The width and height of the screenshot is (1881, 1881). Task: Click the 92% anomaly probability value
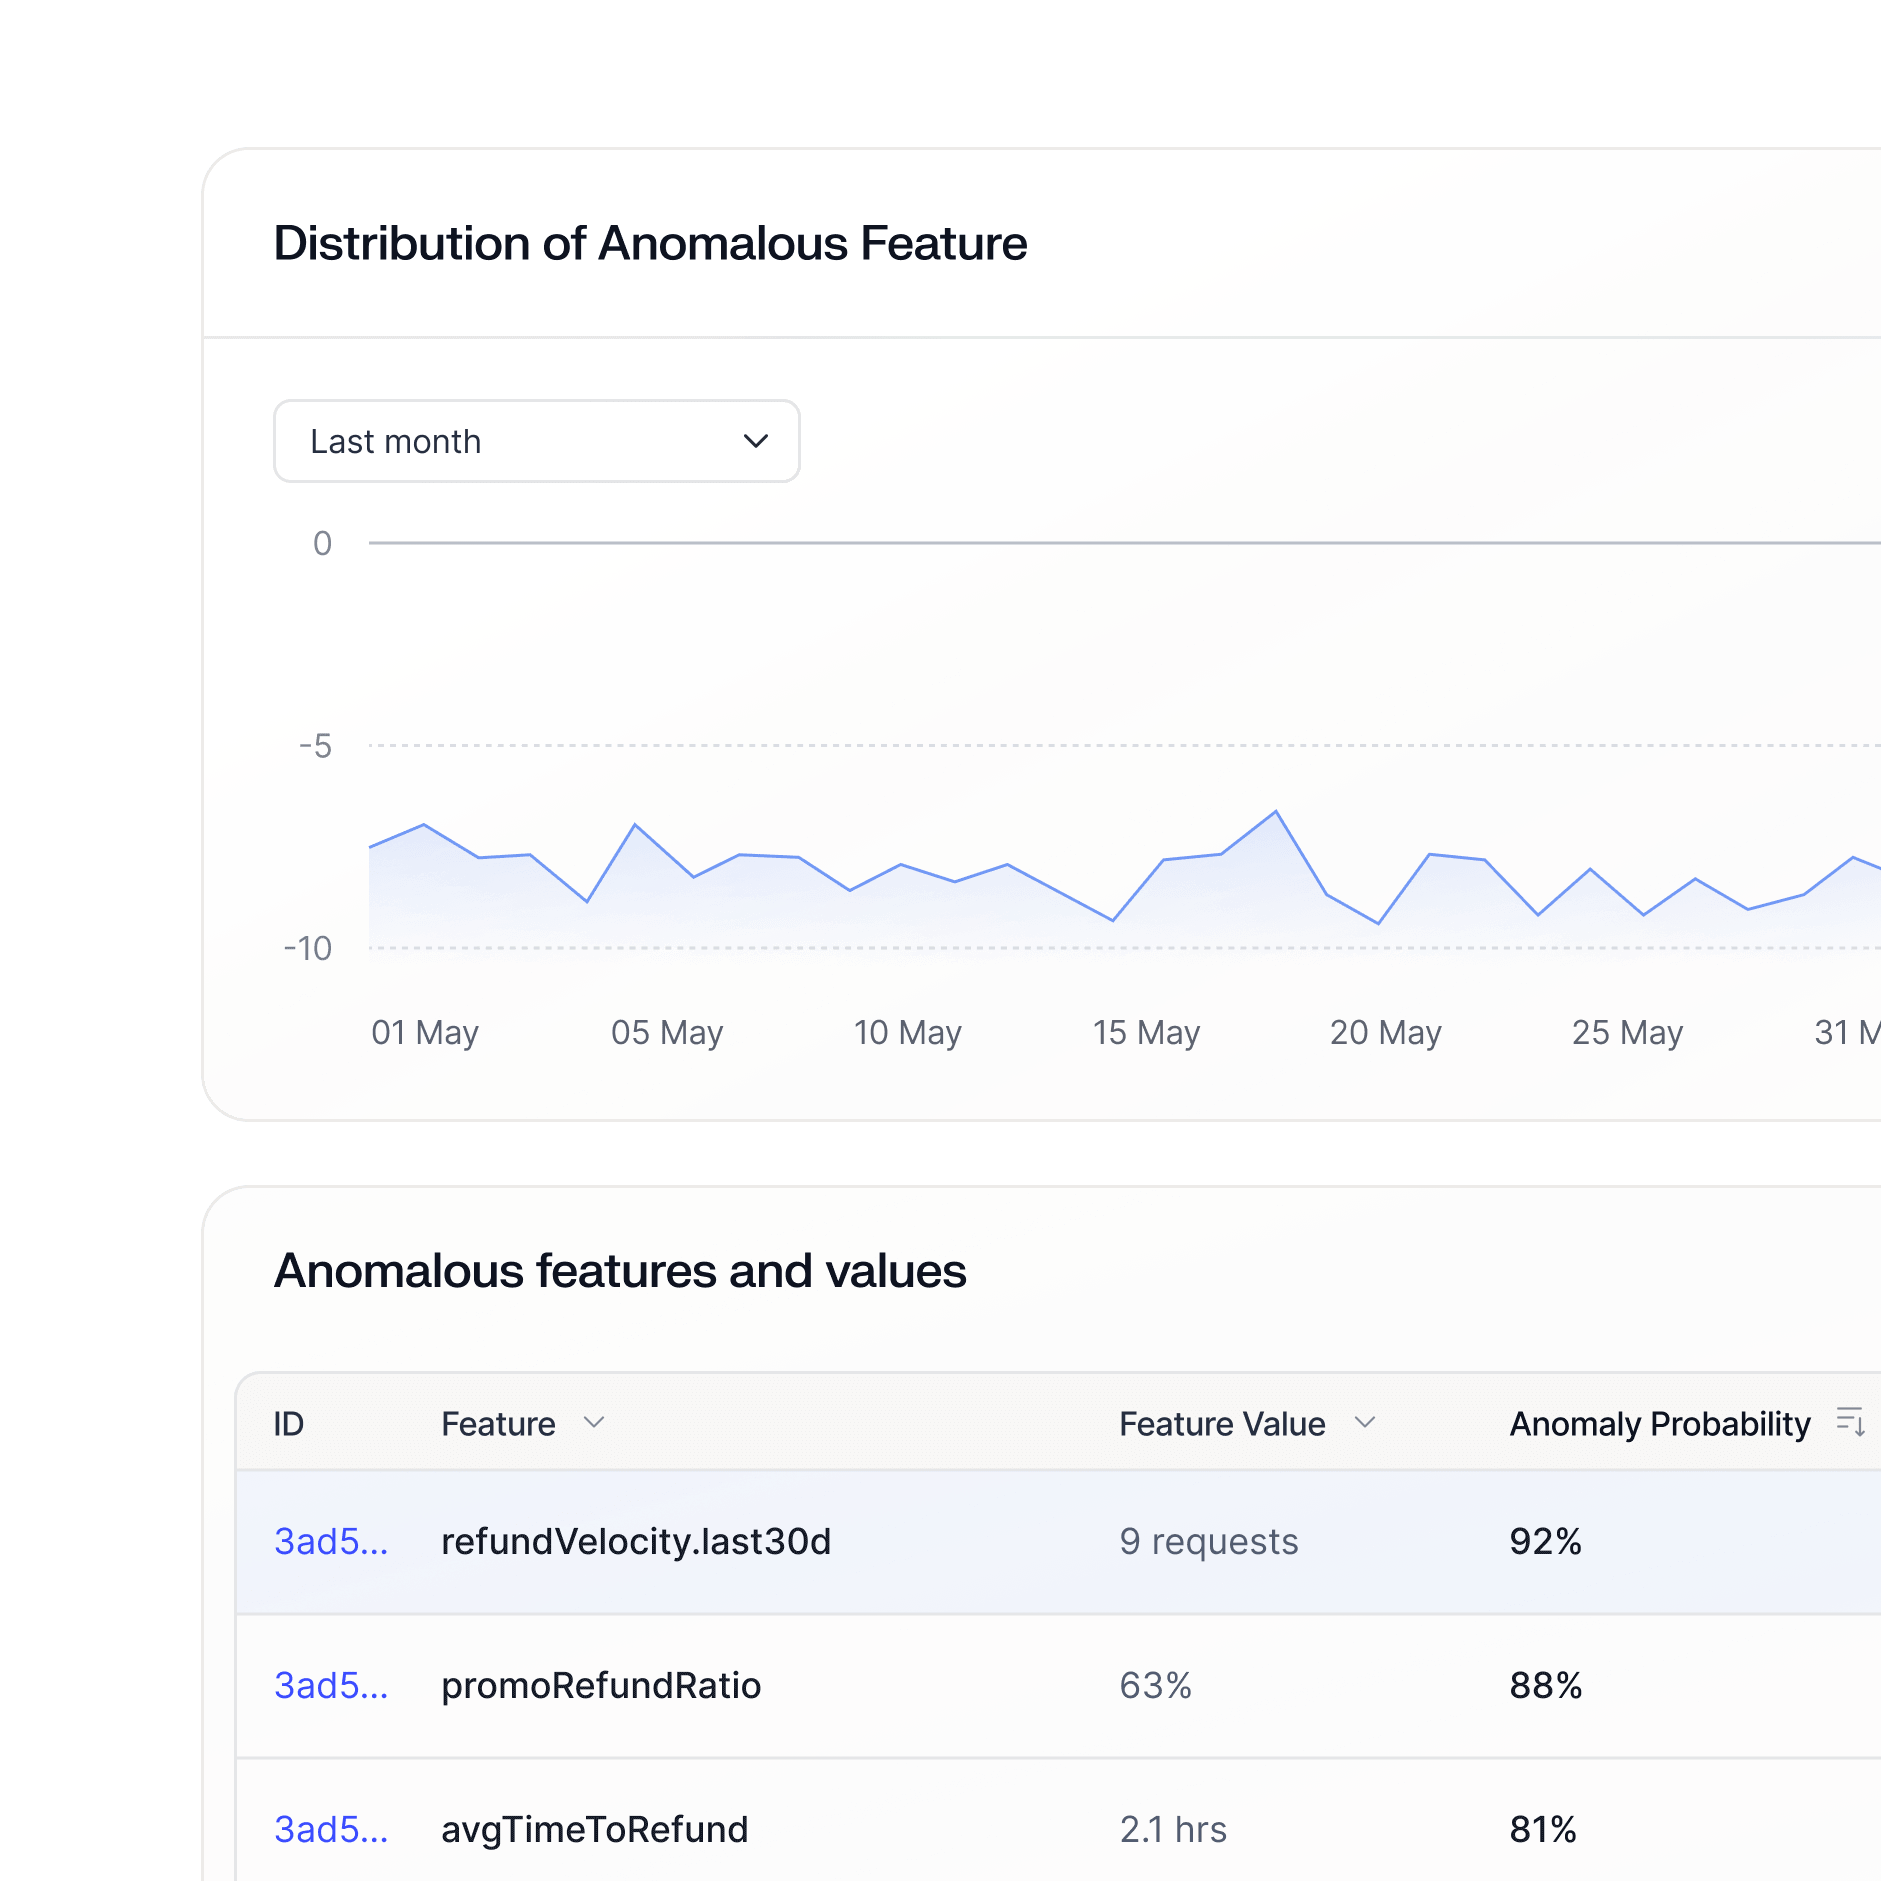[x=1546, y=1541]
